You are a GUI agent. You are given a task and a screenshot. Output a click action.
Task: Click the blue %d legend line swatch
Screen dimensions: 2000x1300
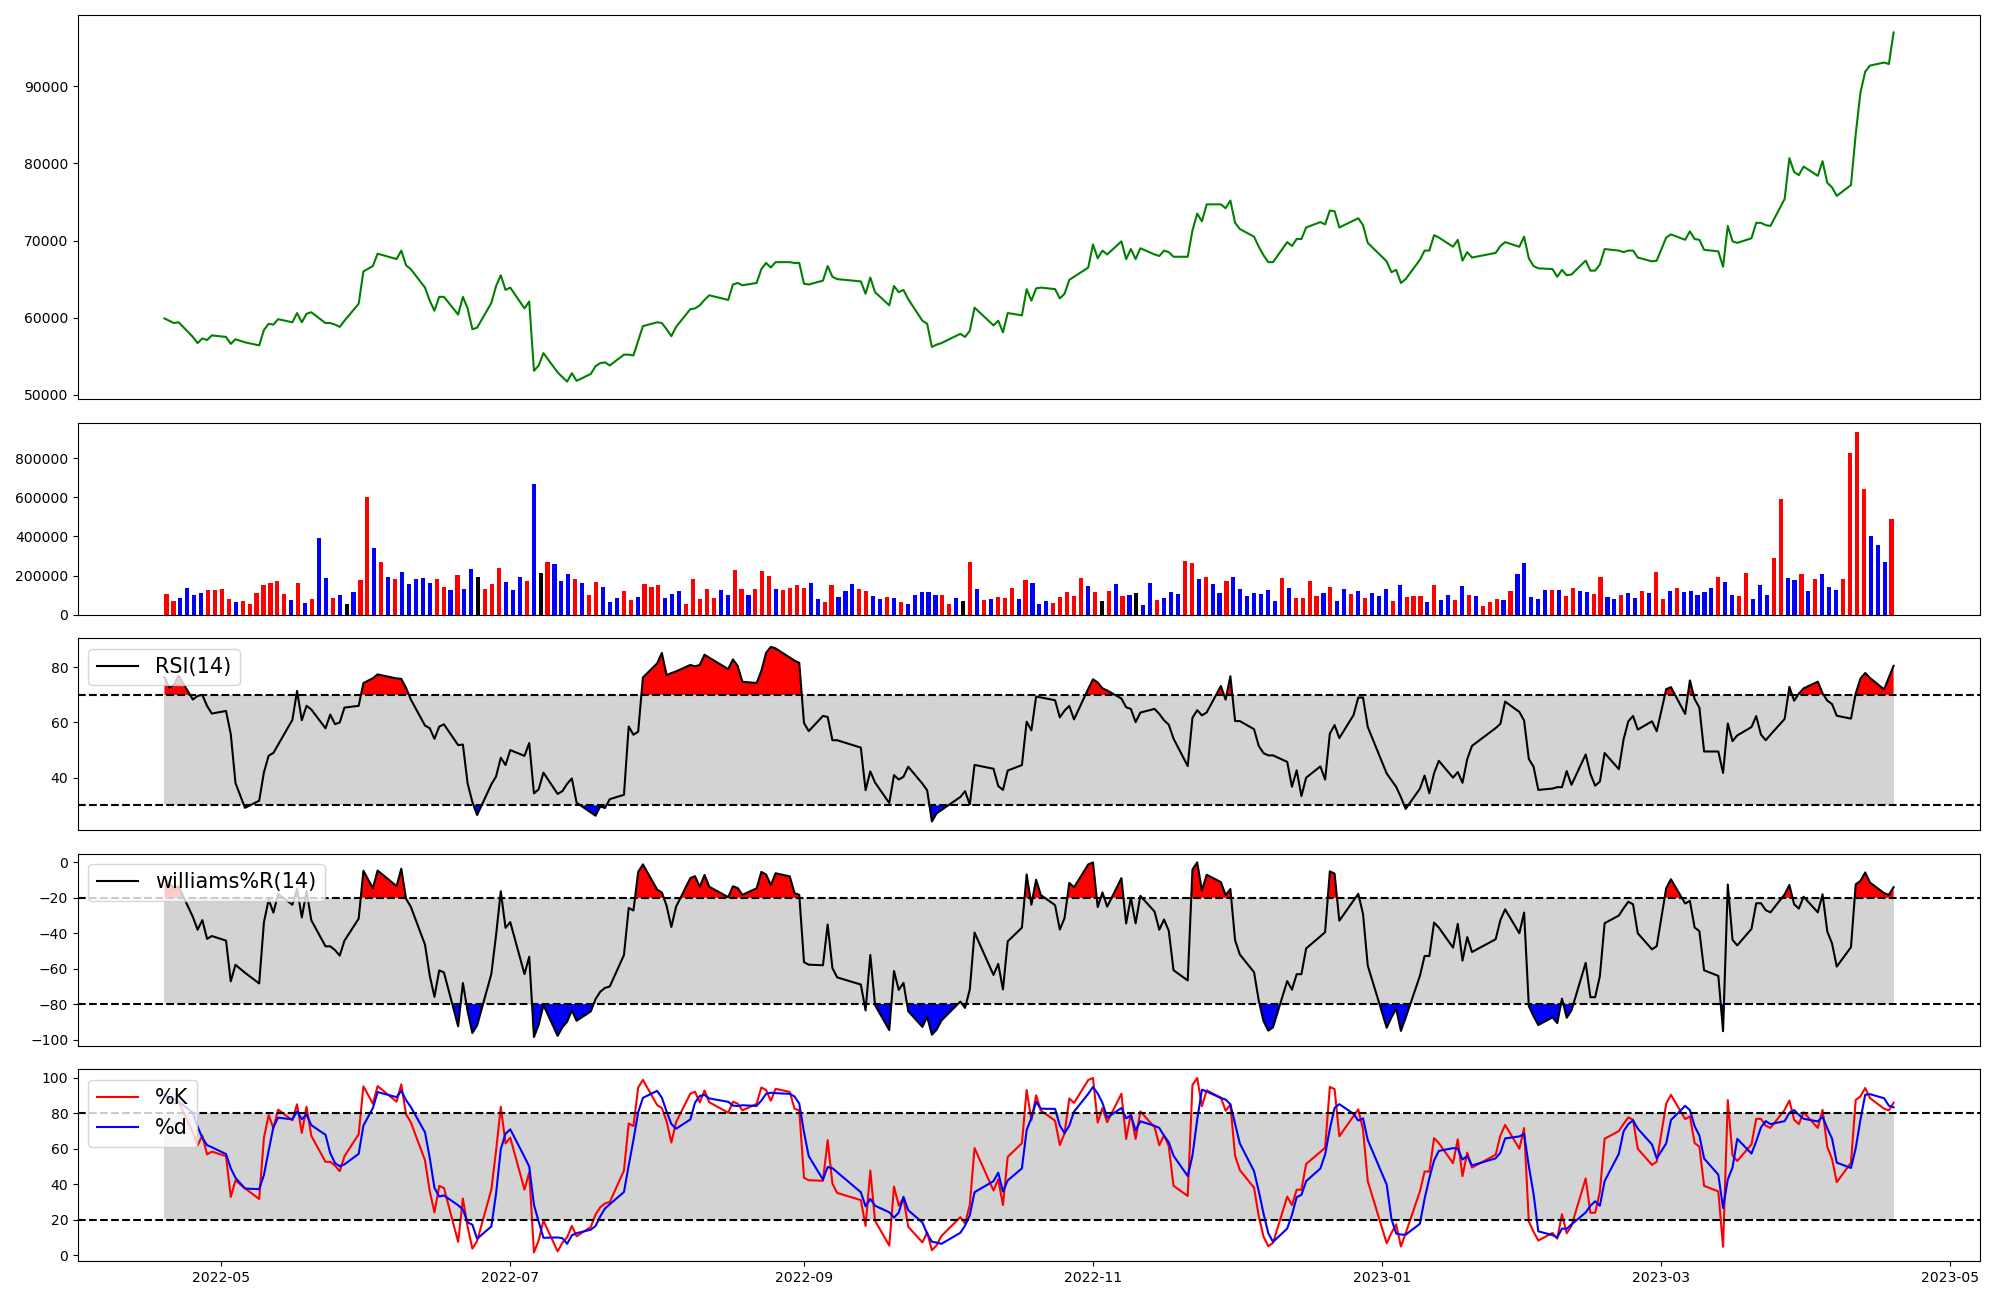point(118,1127)
